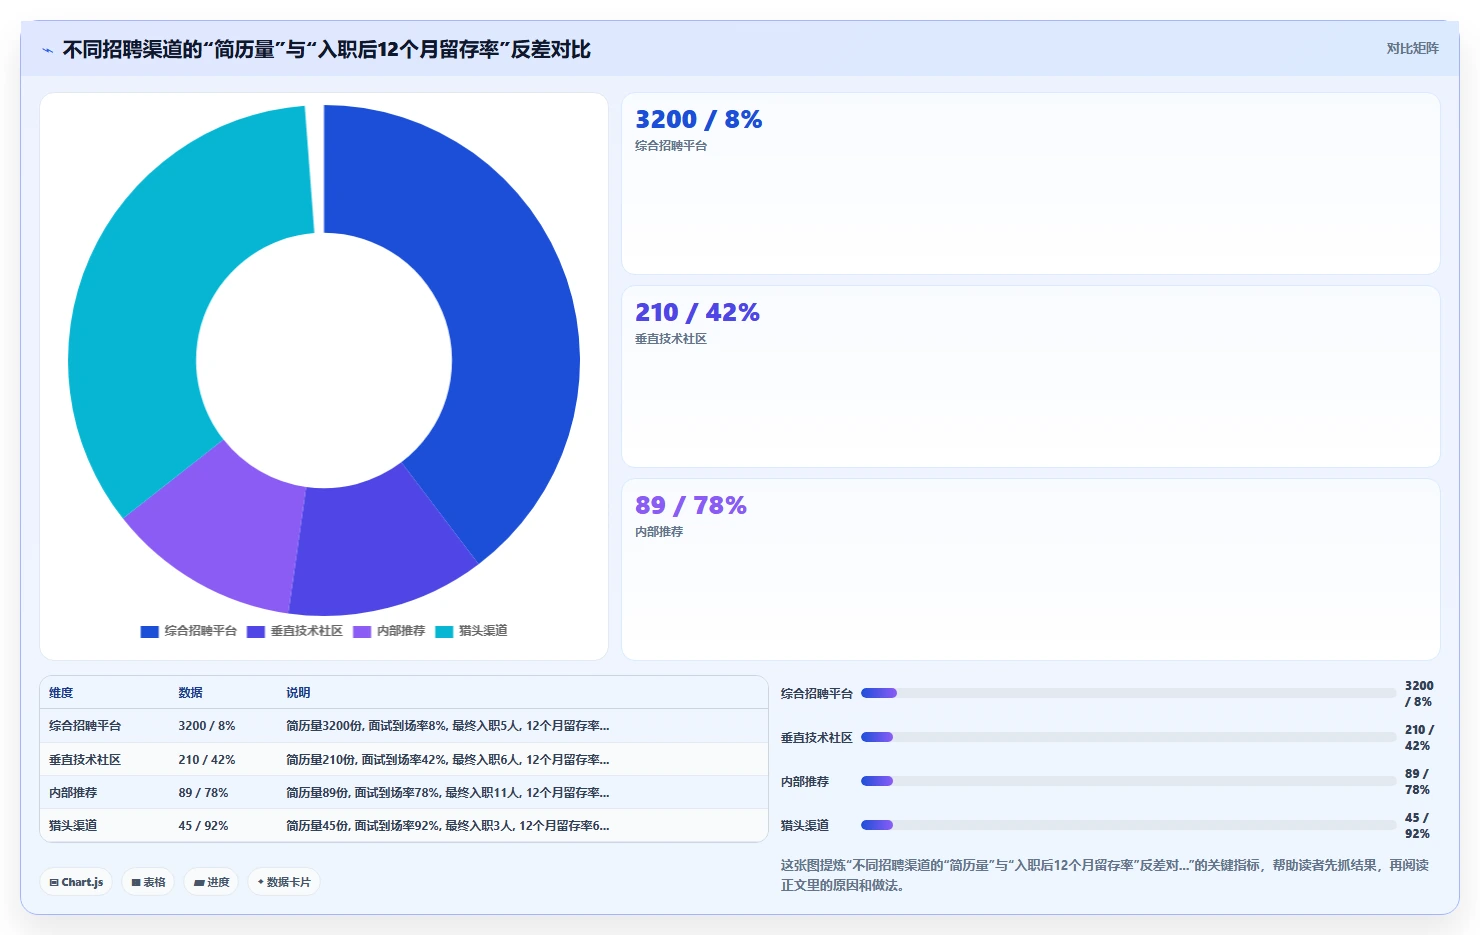This screenshot has height=935, width=1480.
Task: Click the 210 / 42% table cell
Action: (x=207, y=760)
